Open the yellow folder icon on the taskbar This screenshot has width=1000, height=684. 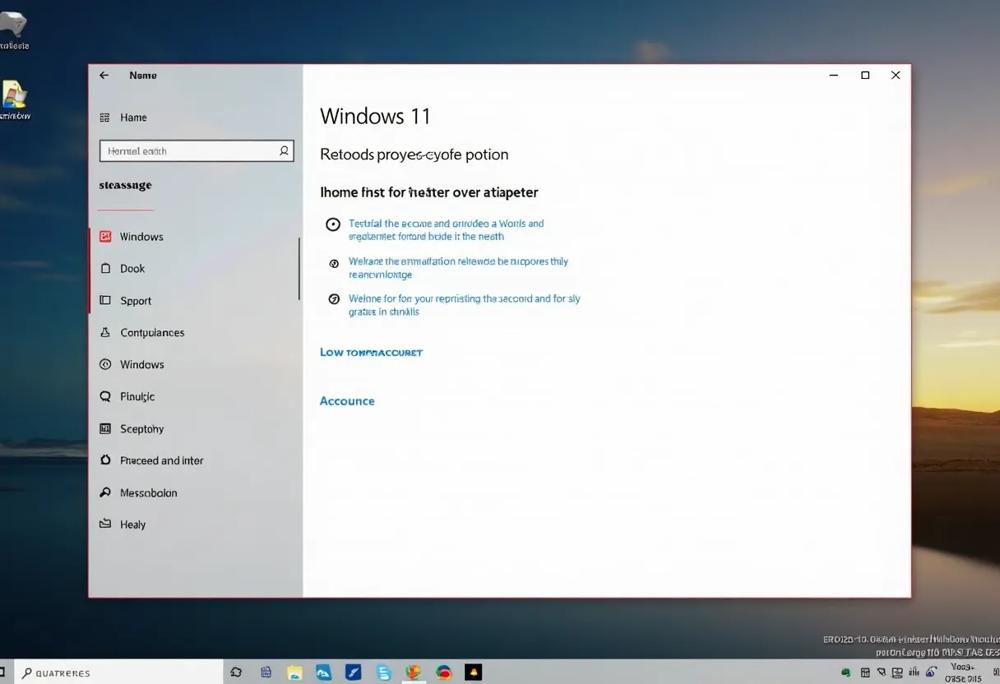294,673
